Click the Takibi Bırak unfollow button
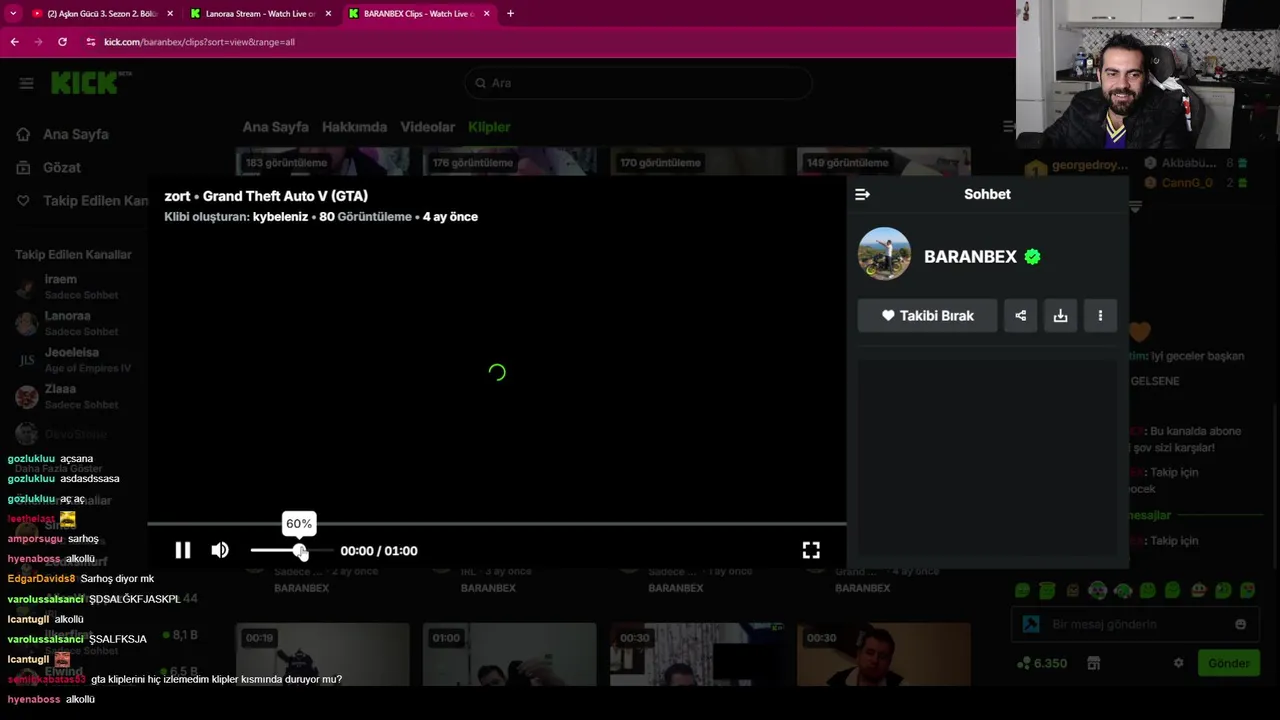The width and height of the screenshot is (1280, 720). (927, 315)
